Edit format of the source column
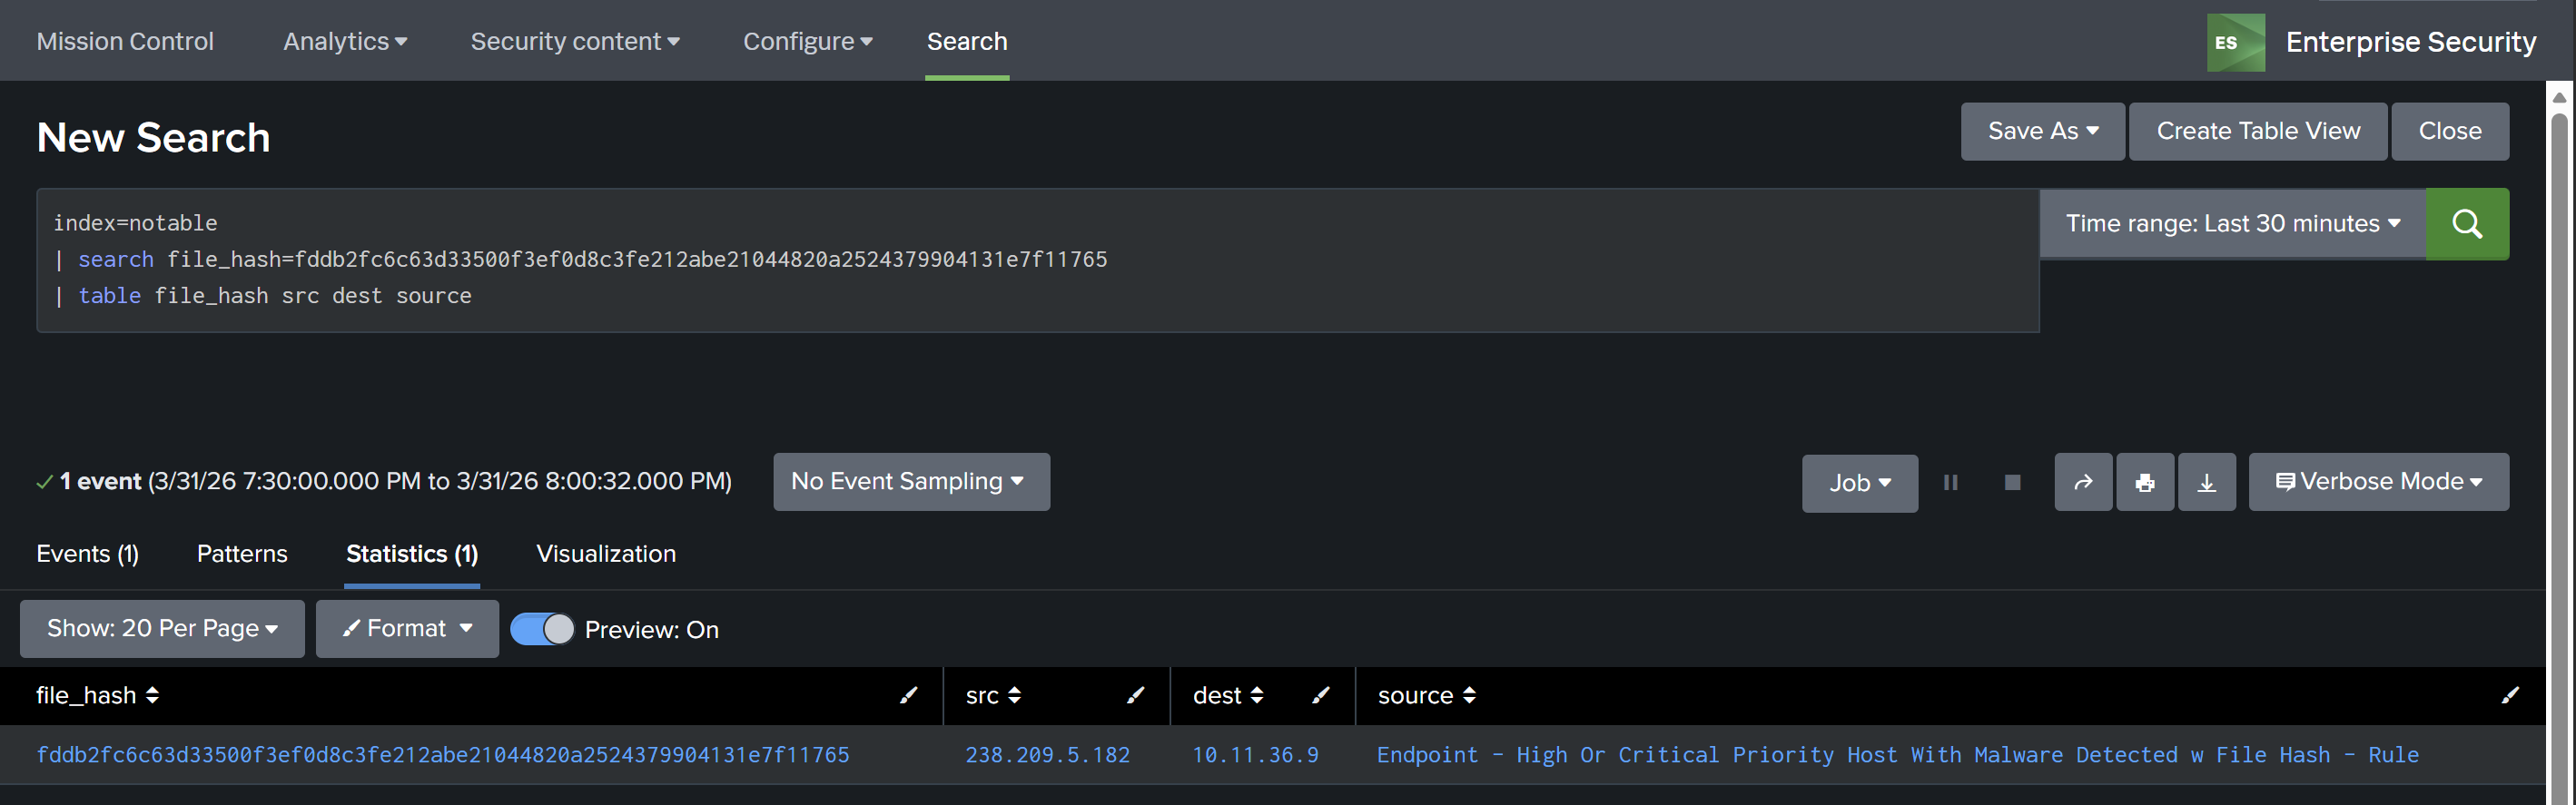 click(2509, 695)
